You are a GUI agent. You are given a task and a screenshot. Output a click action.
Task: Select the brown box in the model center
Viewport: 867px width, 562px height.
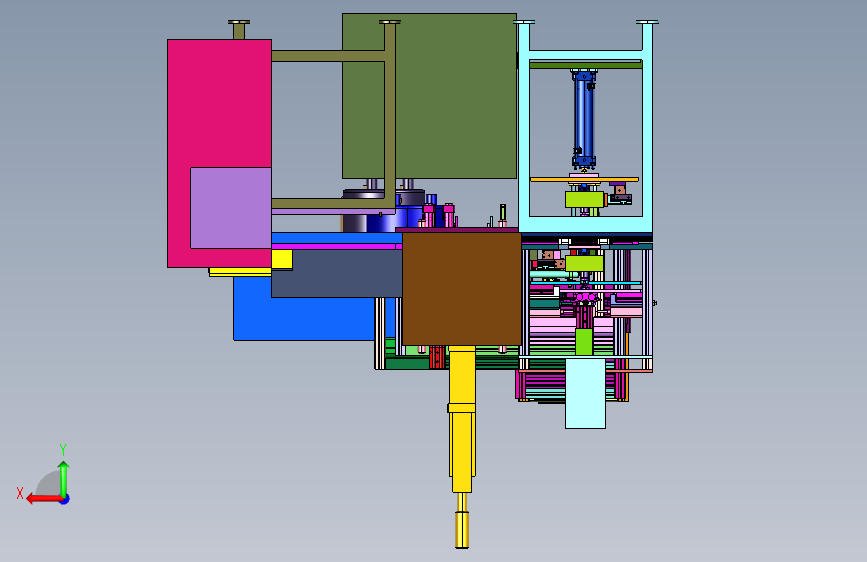tap(461, 289)
